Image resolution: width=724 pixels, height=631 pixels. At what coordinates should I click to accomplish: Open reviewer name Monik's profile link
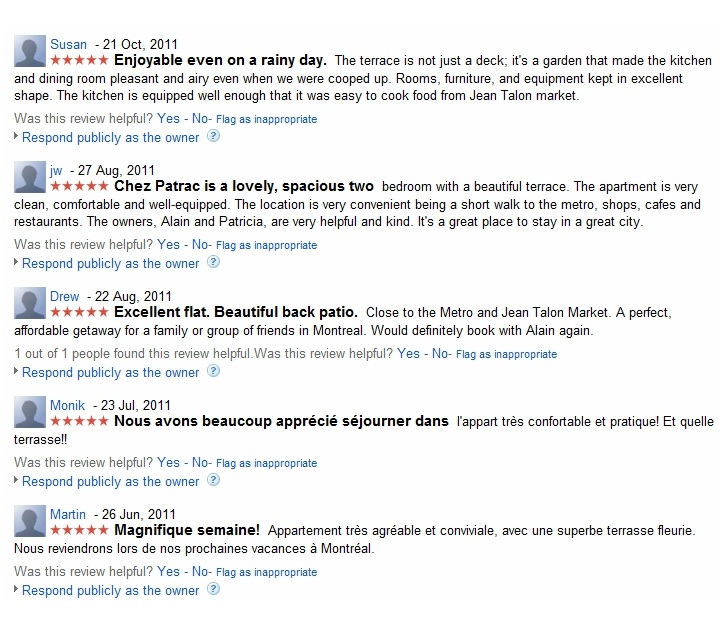pos(68,405)
